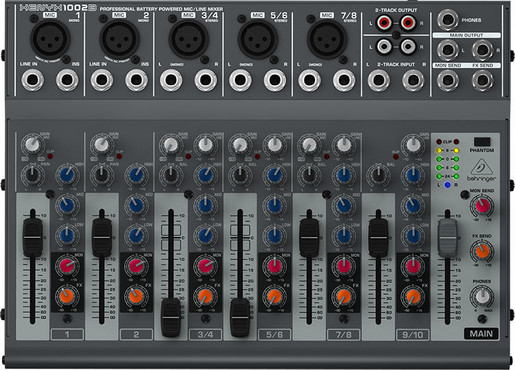Adjust channel 9/10 MID EQ knob

(413, 205)
